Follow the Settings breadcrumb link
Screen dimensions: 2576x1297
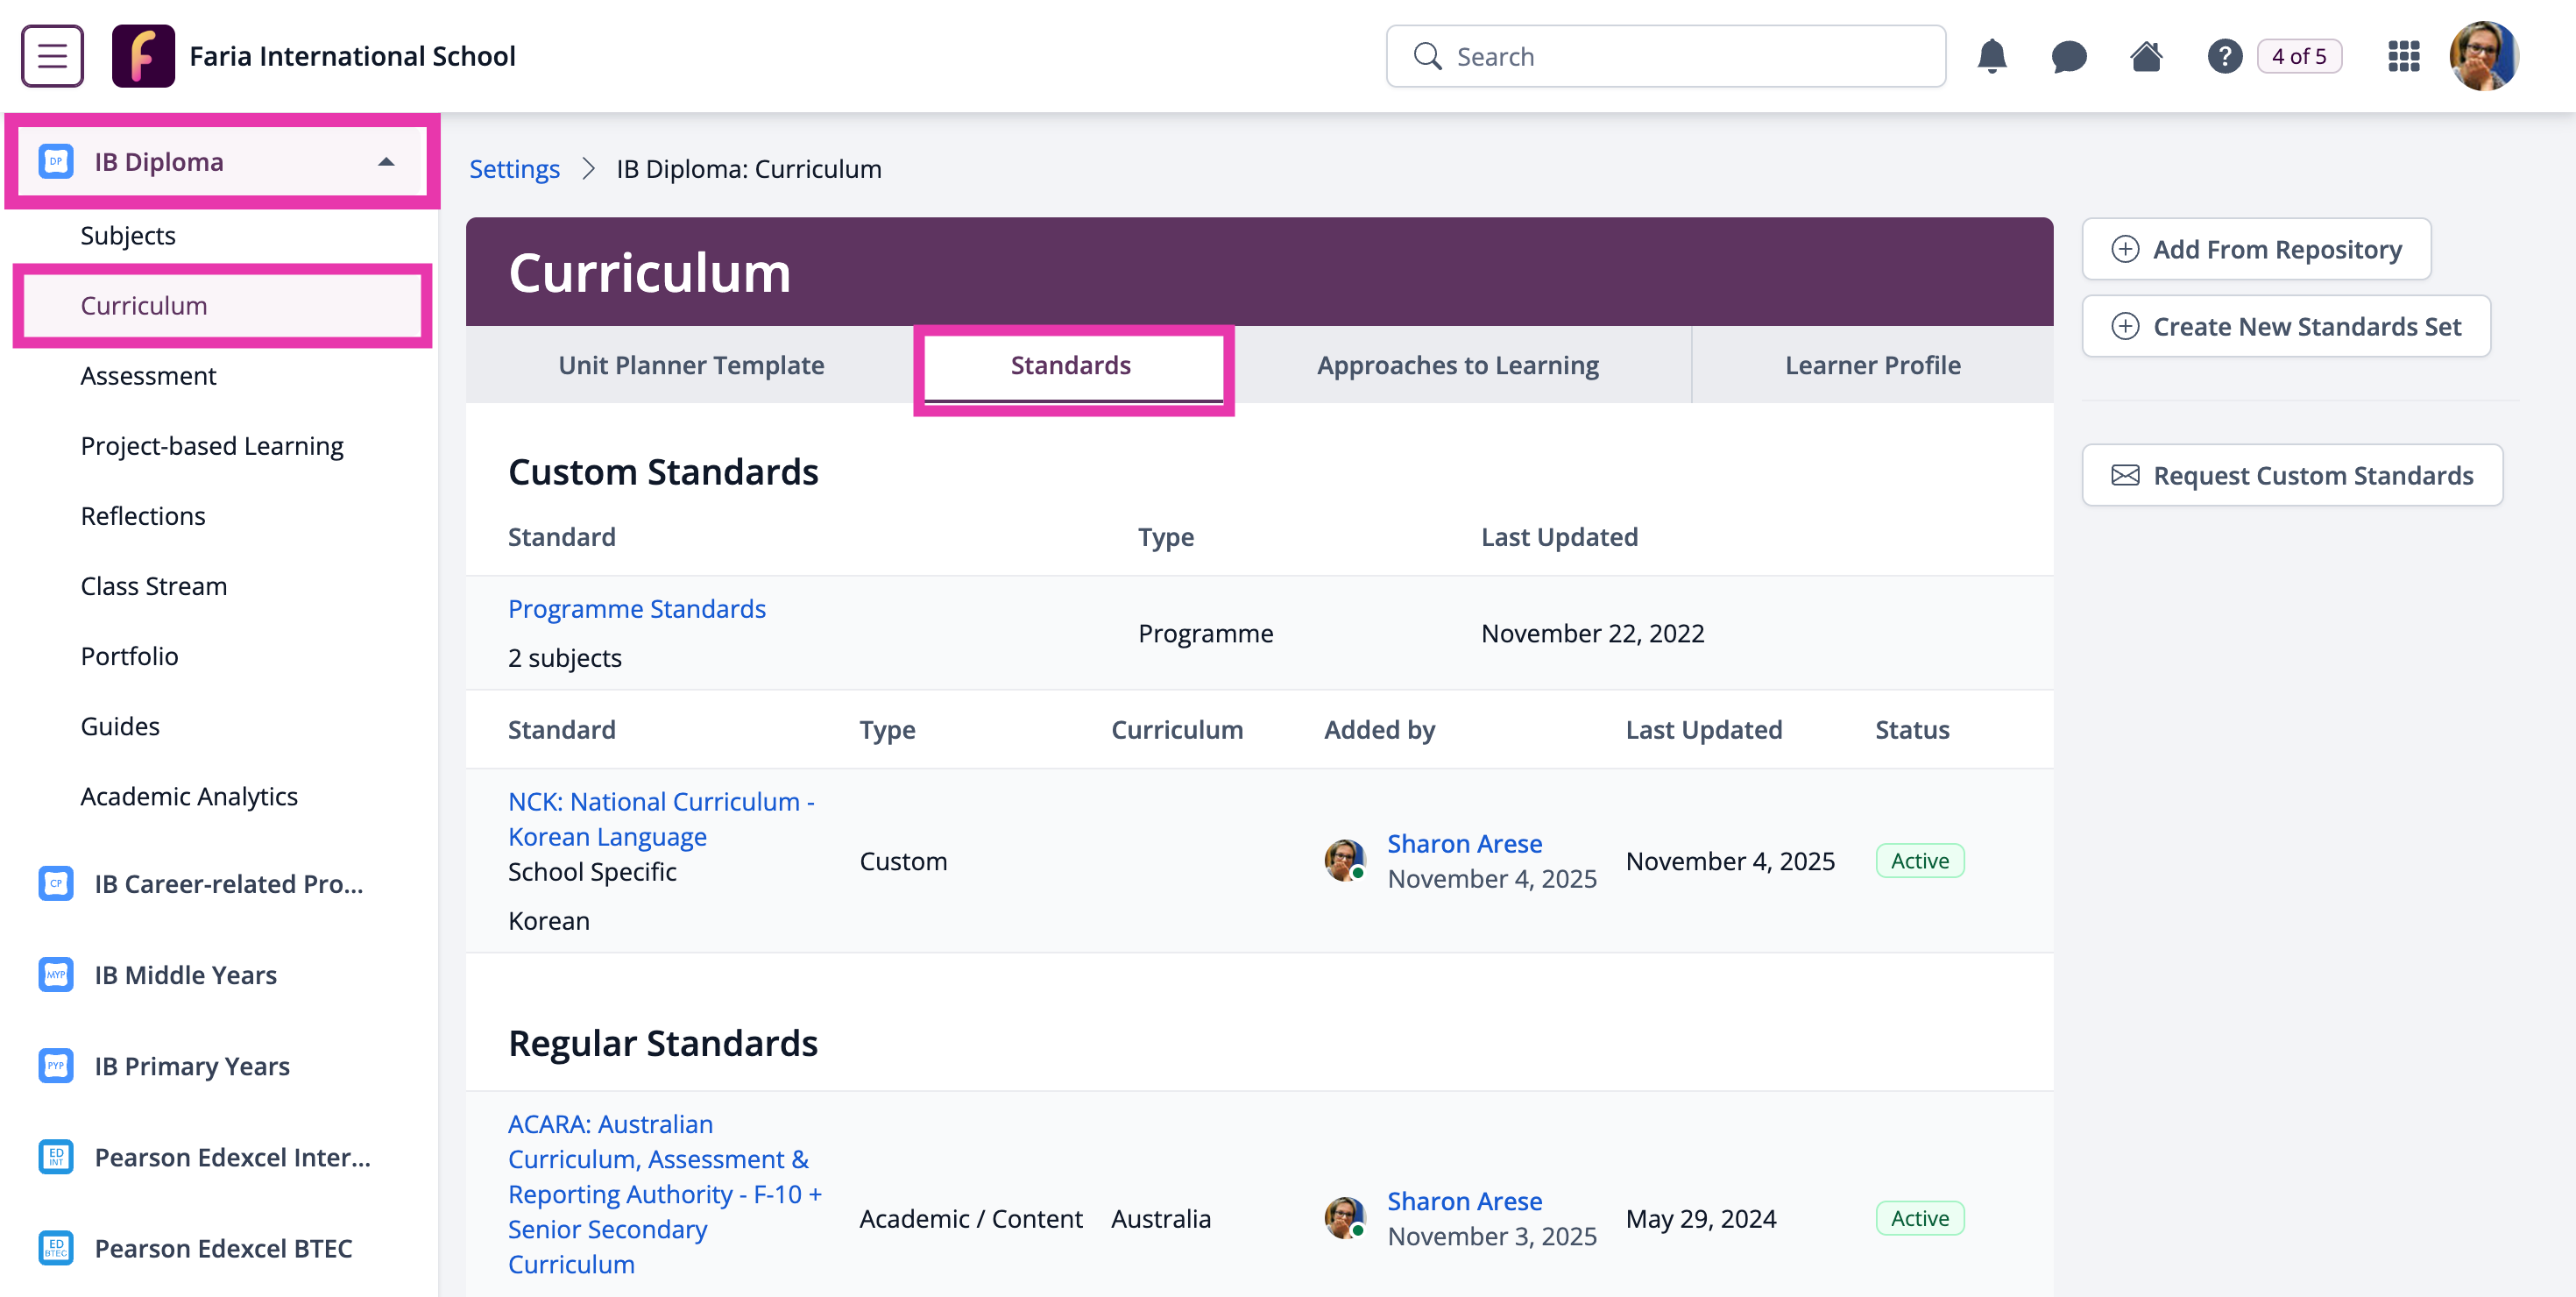point(514,168)
